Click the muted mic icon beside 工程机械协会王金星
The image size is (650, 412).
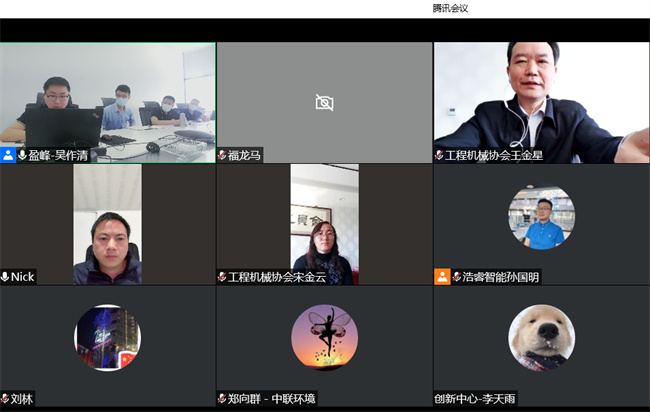(x=439, y=155)
